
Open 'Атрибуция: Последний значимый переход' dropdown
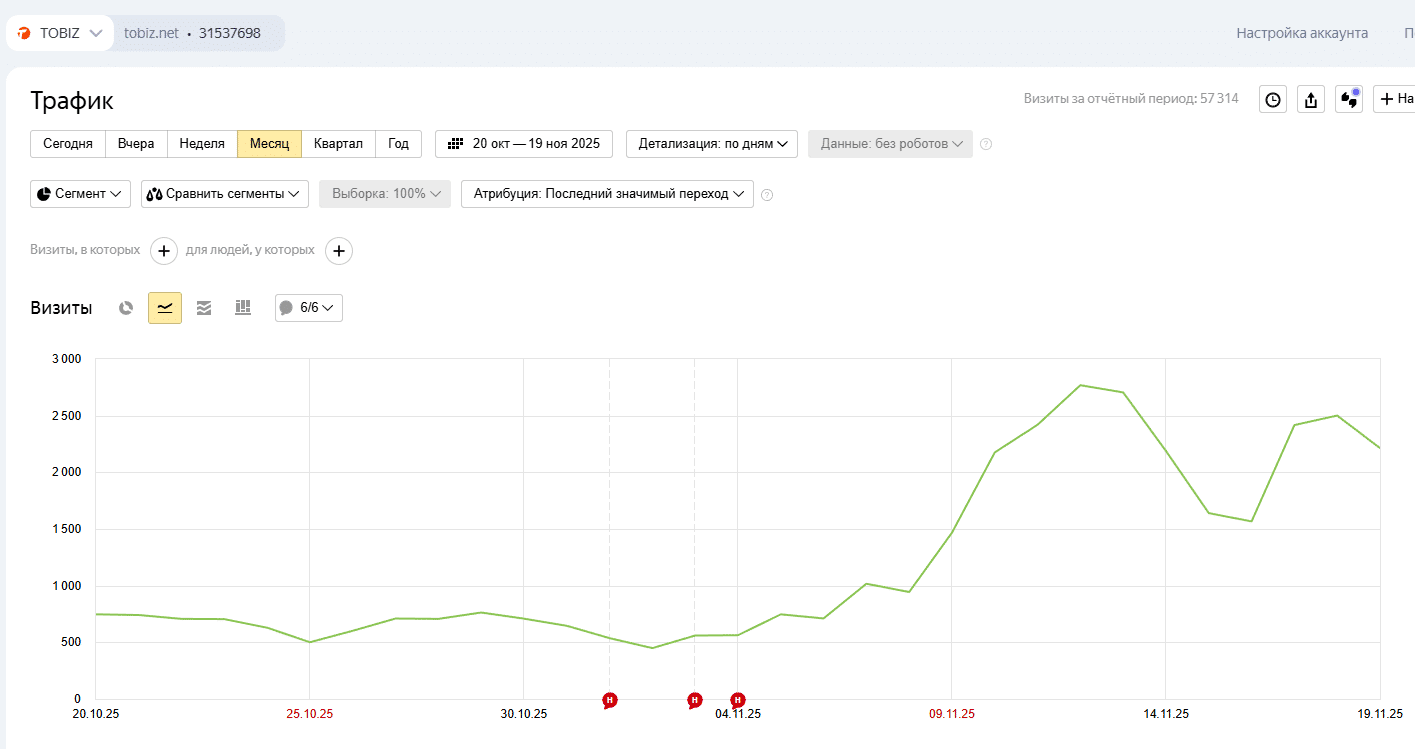click(x=607, y=194)
